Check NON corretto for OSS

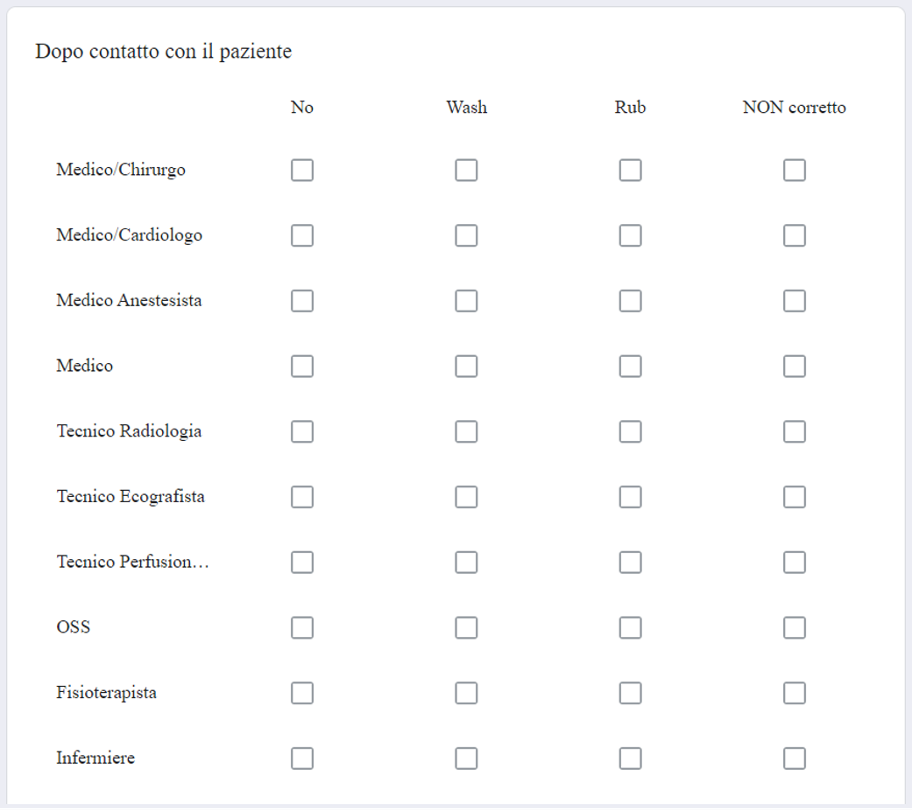[794, 628]
